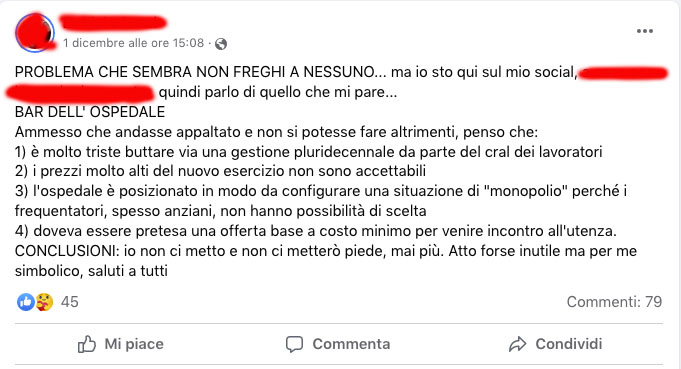Image resolution: width=681 pixels, height=369 pixels.
Task: Click the care hug reaction emoji
Action: point(44,302)
